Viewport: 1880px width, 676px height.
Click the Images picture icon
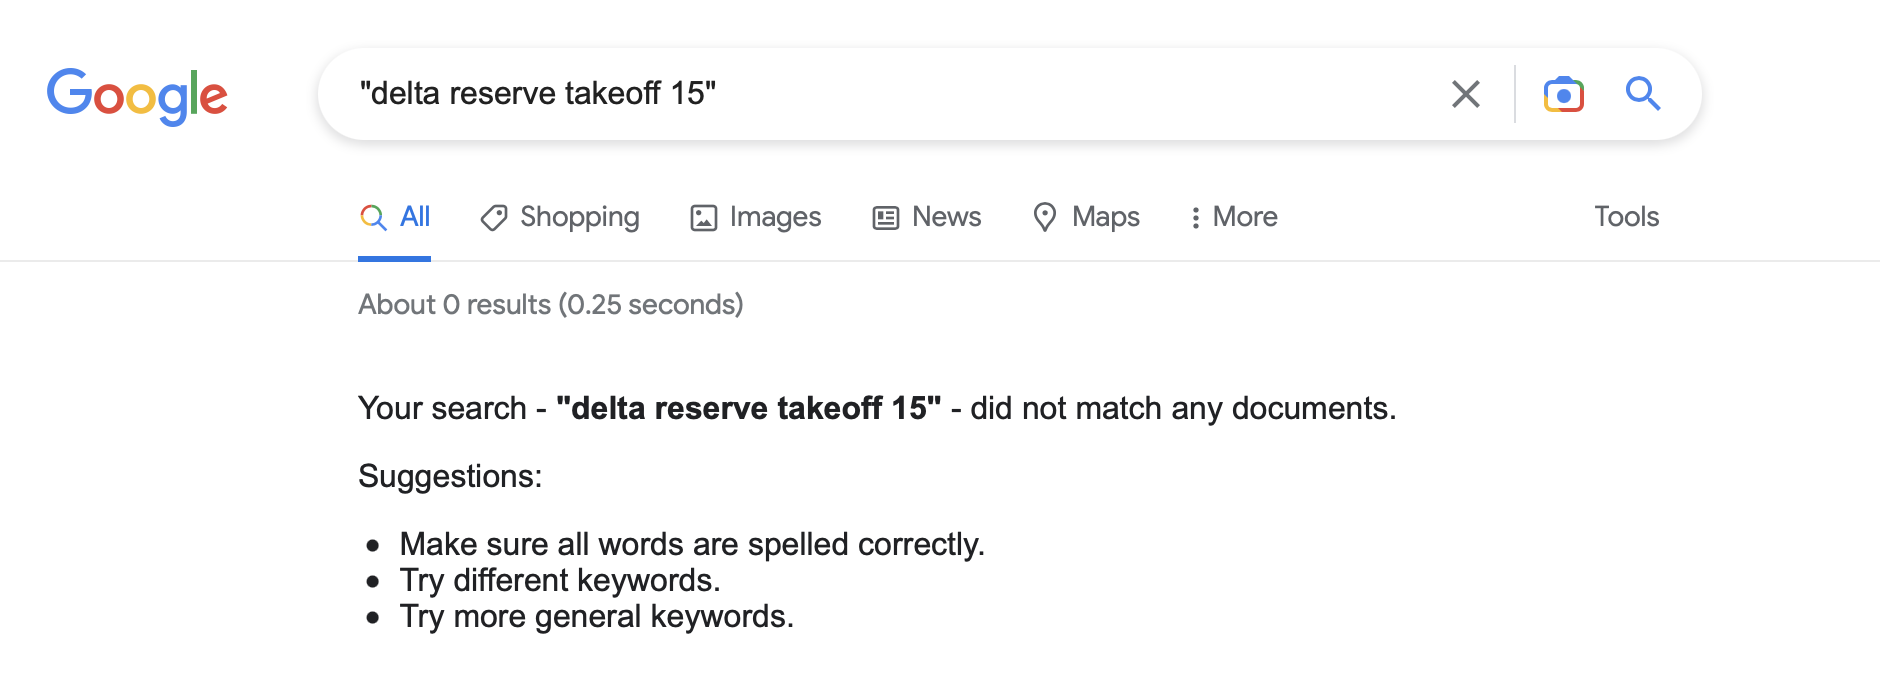click(x=704, y=217)
